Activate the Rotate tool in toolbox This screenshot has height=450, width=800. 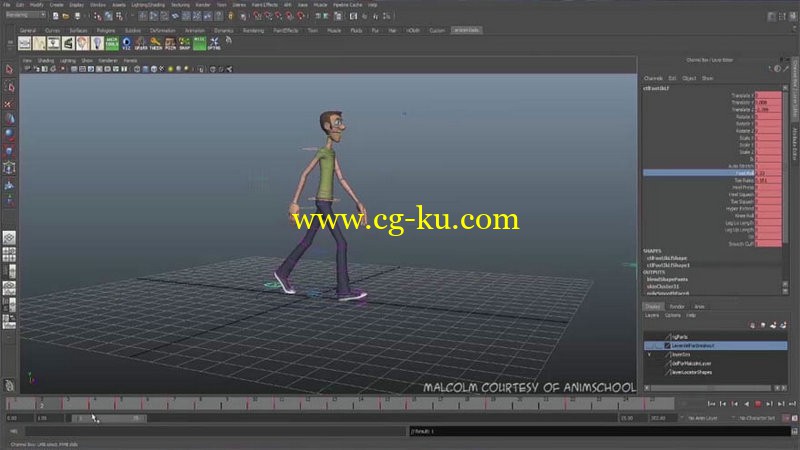[x=9, y=135]
